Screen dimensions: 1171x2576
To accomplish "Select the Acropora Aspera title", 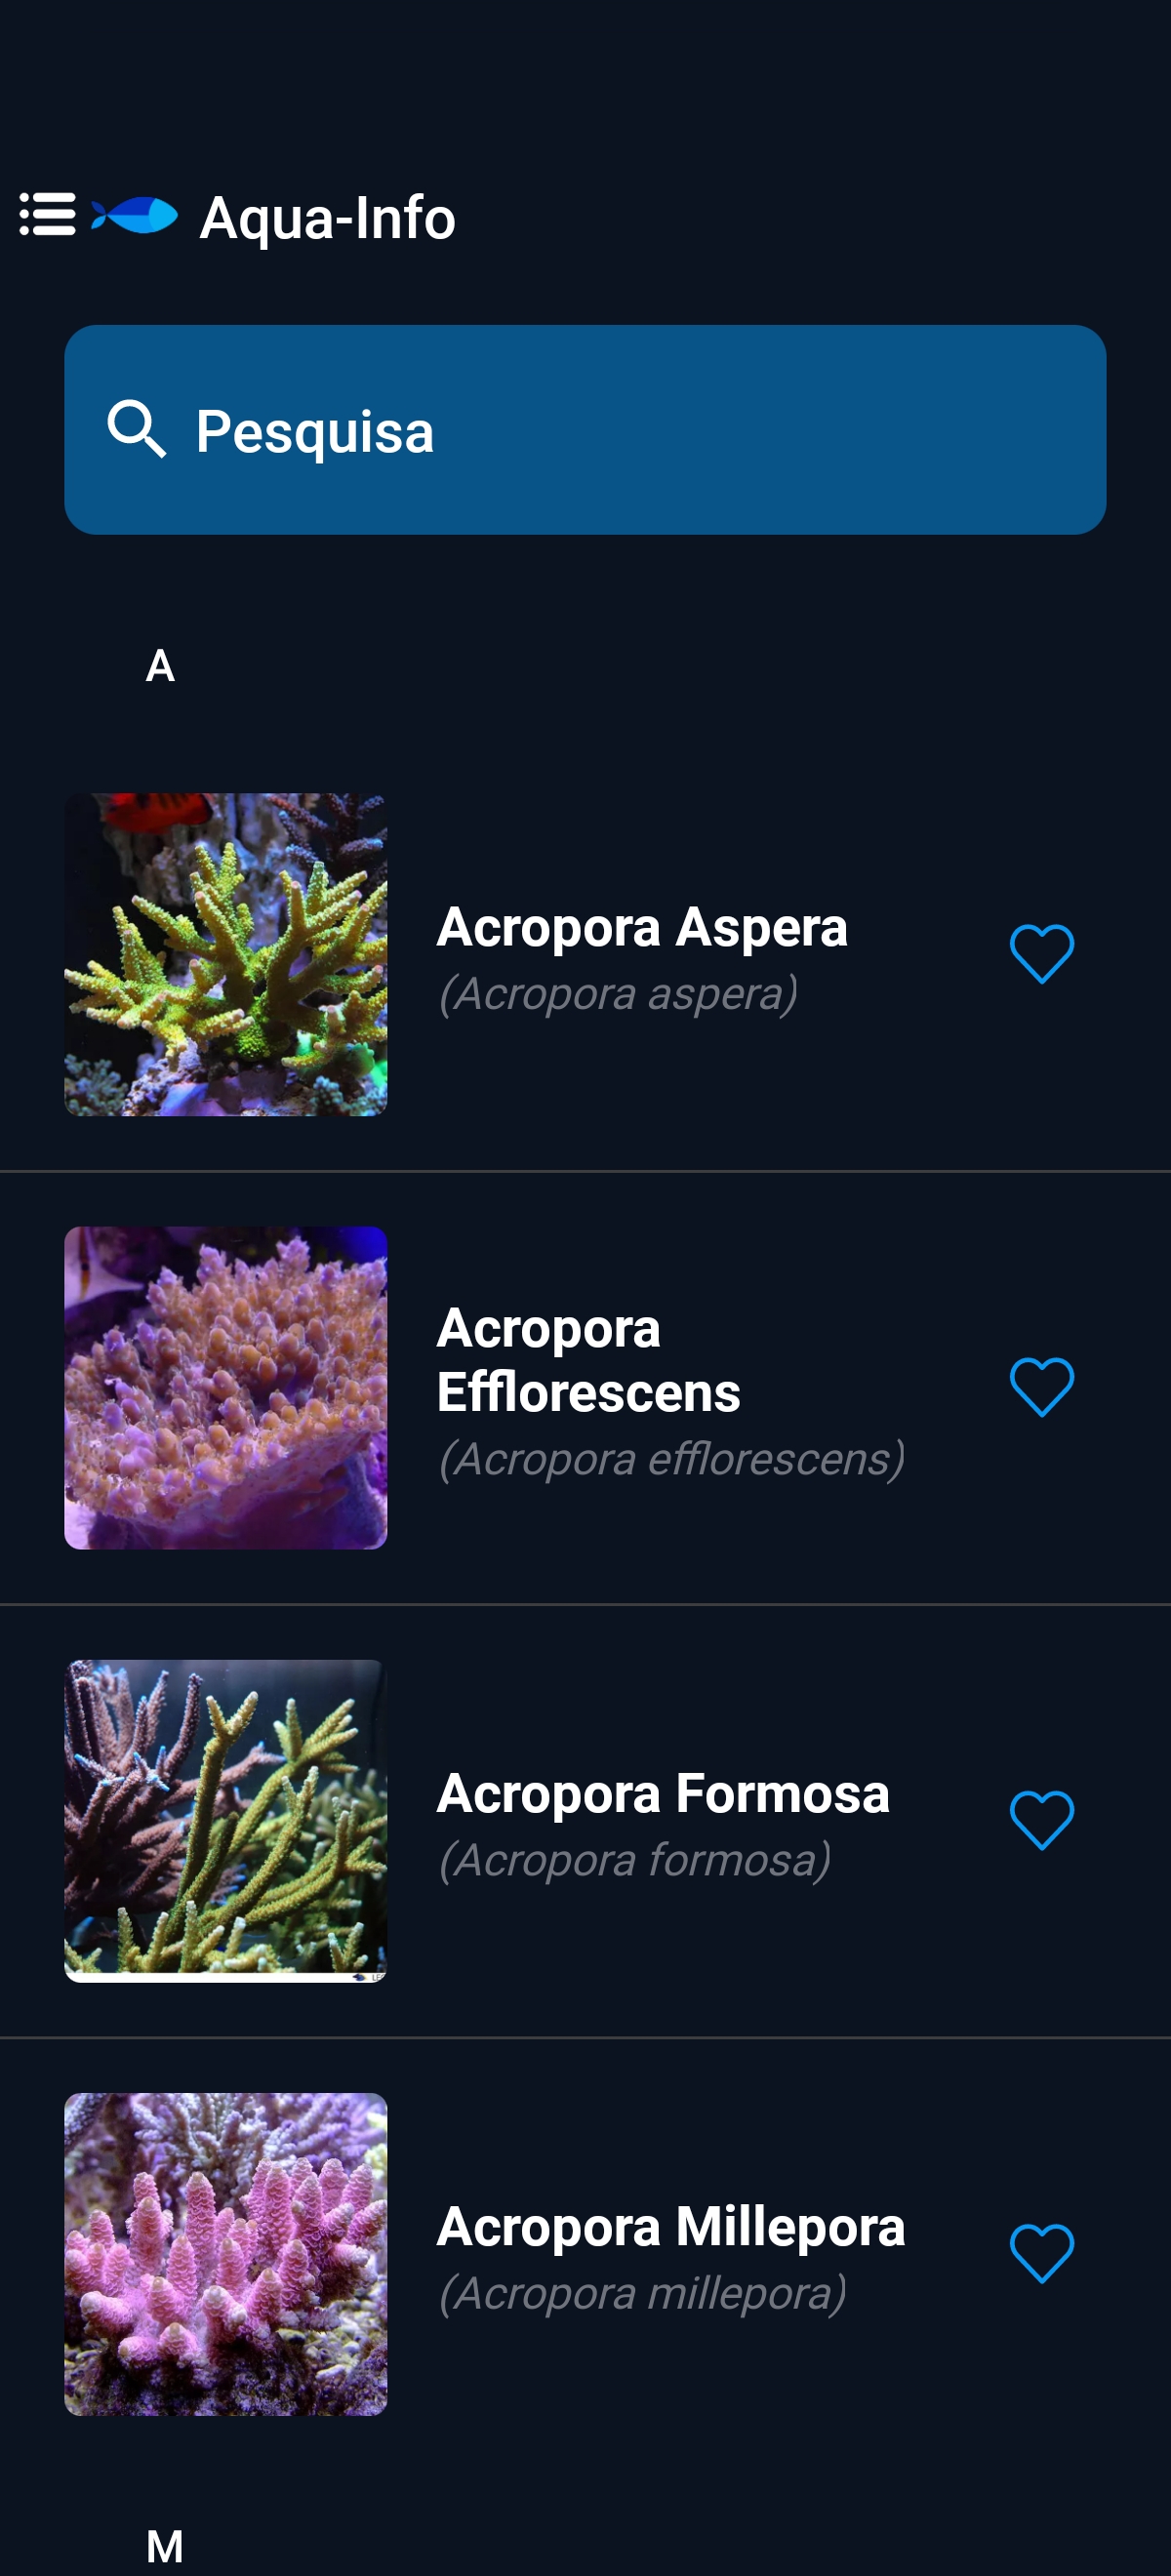I will click(642, 927).
